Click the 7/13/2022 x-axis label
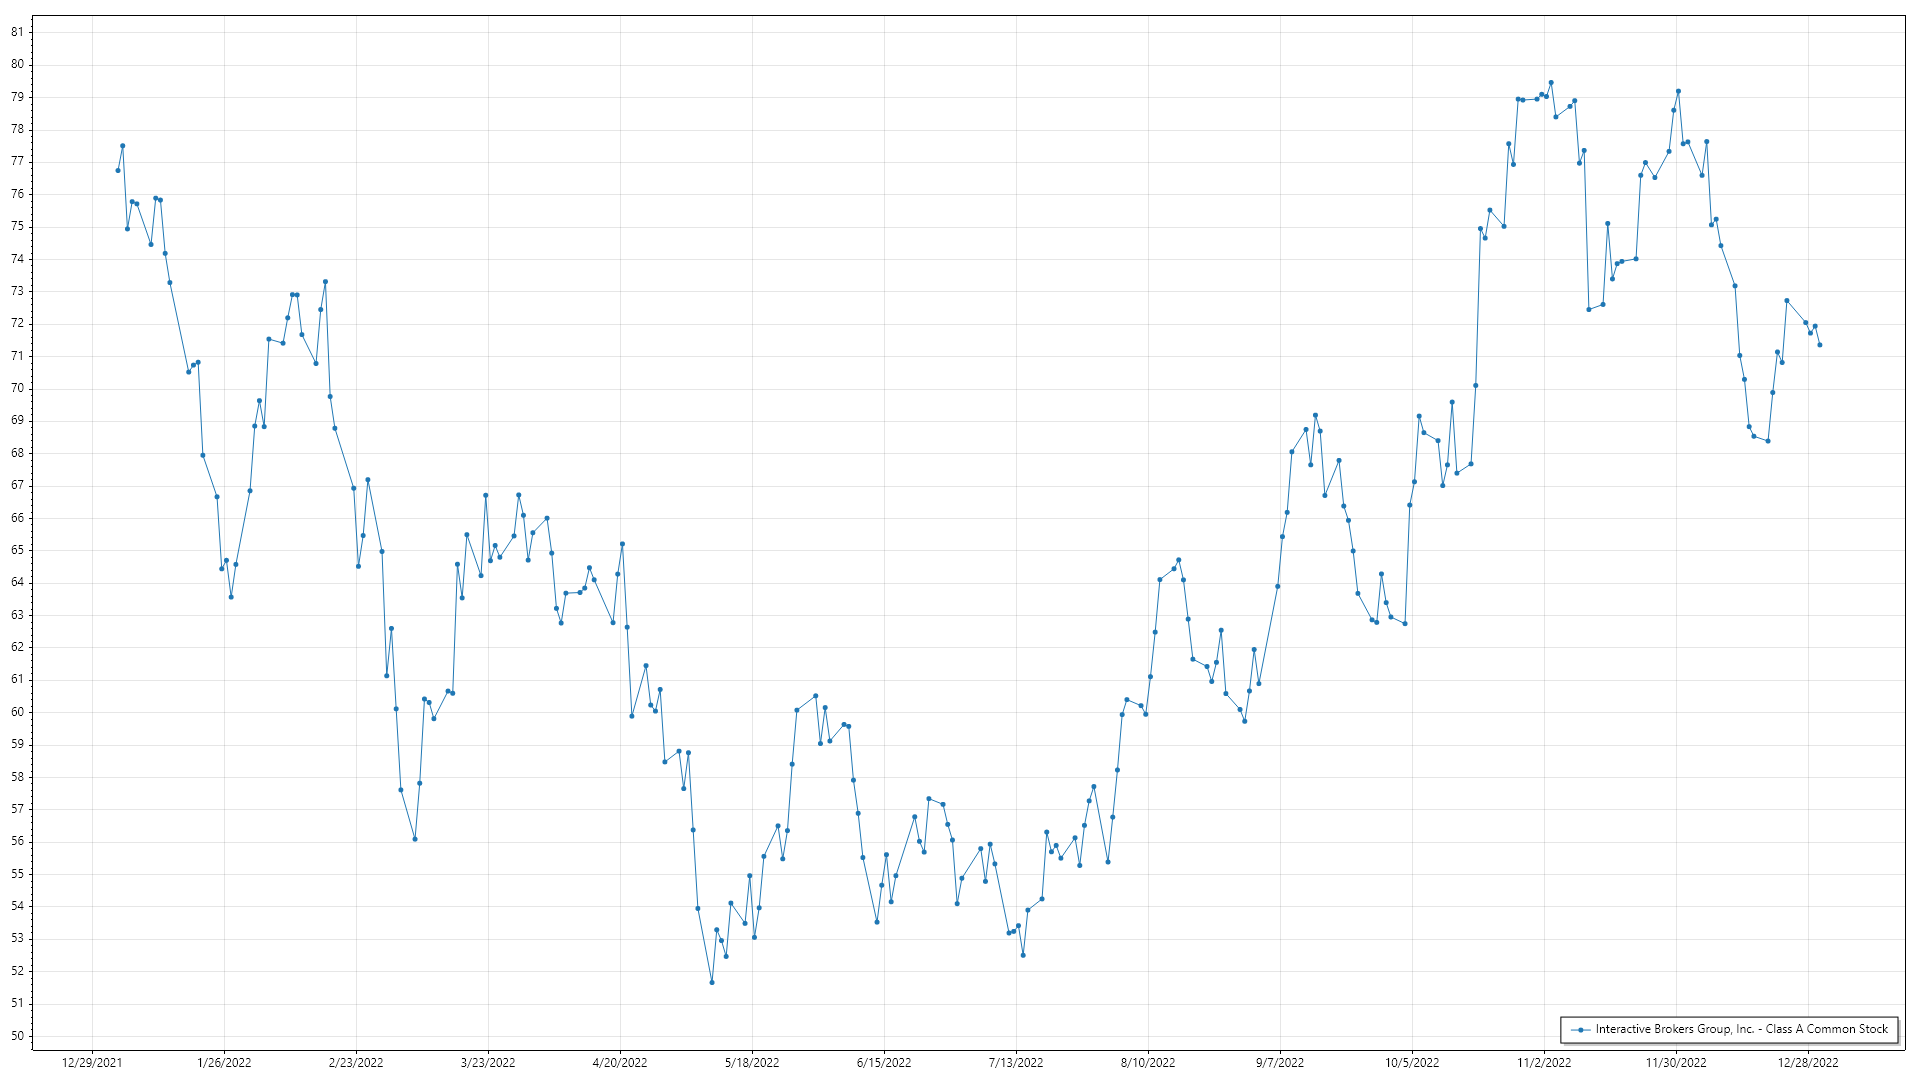Screen dimensions: 1920x1080 pyautogui.click(x=1016, y=1062)
